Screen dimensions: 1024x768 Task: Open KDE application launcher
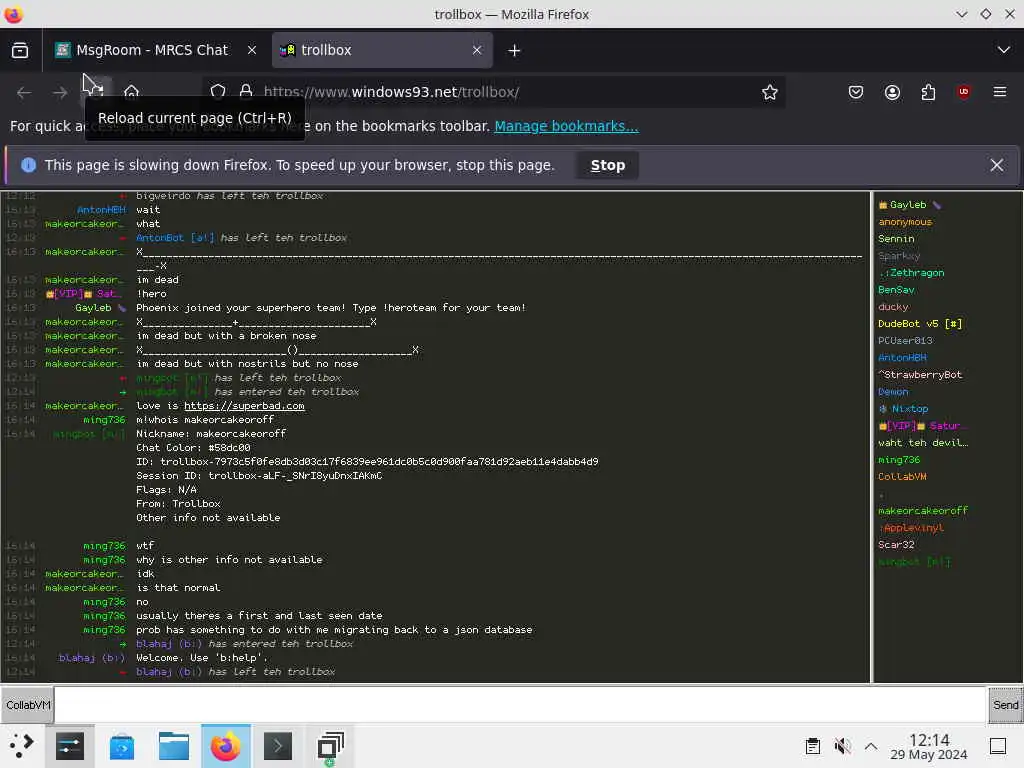click(x=22, y=746)
